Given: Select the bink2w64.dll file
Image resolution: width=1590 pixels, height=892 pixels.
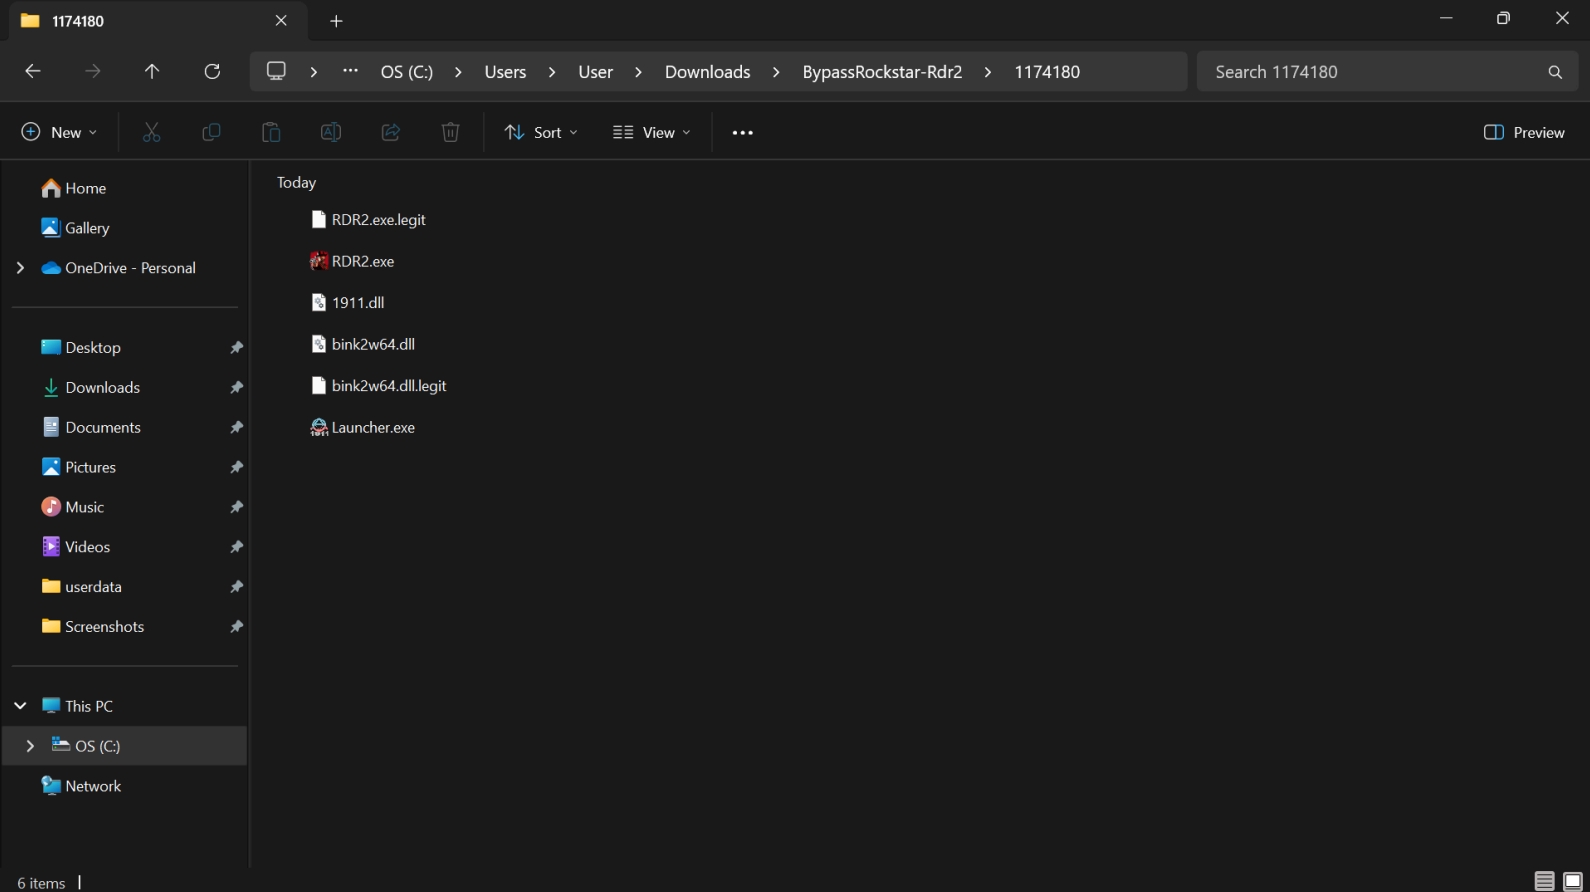Looking at the screenshot, I should click(x=363, y=344).
